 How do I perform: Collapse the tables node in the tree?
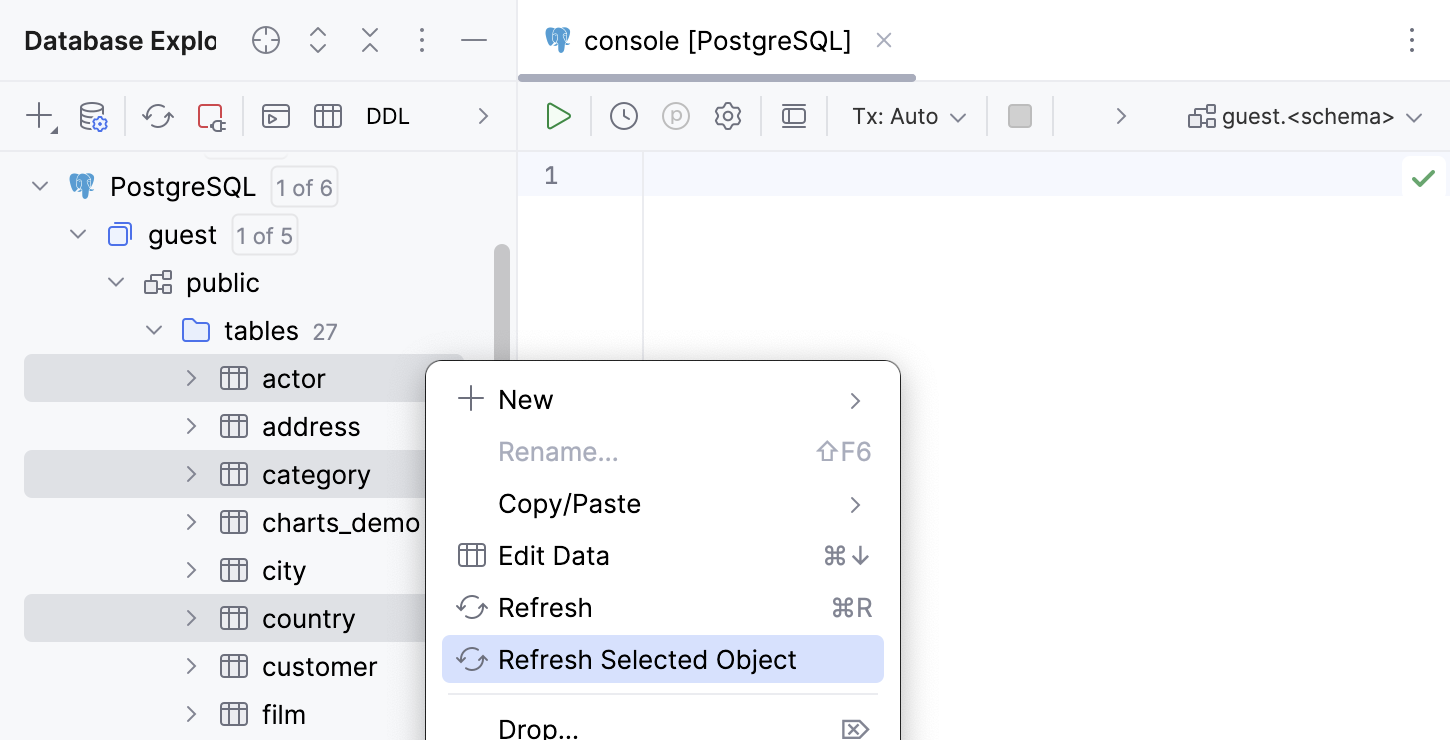pyautogui.click(x=152, y=330)
